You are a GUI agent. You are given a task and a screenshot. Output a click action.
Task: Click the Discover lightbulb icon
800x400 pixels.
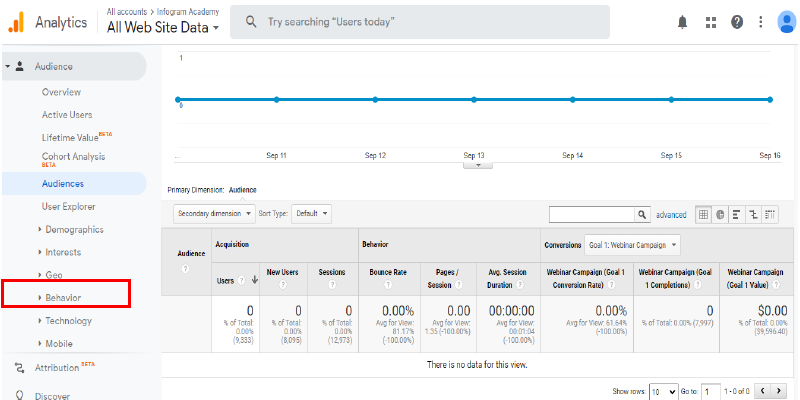20,395
